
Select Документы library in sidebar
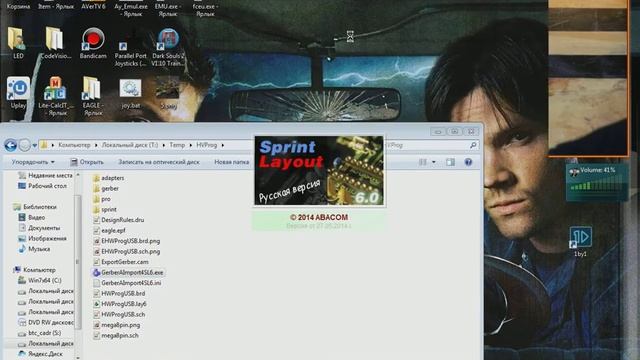[x=40, y=228]
